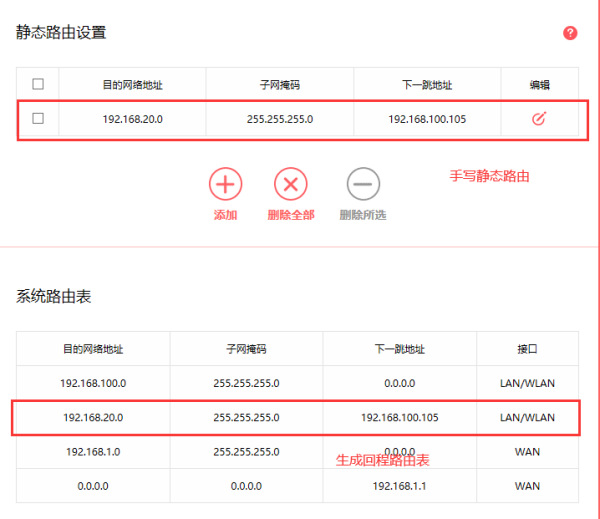This screenshot has width=600, height=519.
Task: Click the add (plus) circle icon
Action: point(225,184)
